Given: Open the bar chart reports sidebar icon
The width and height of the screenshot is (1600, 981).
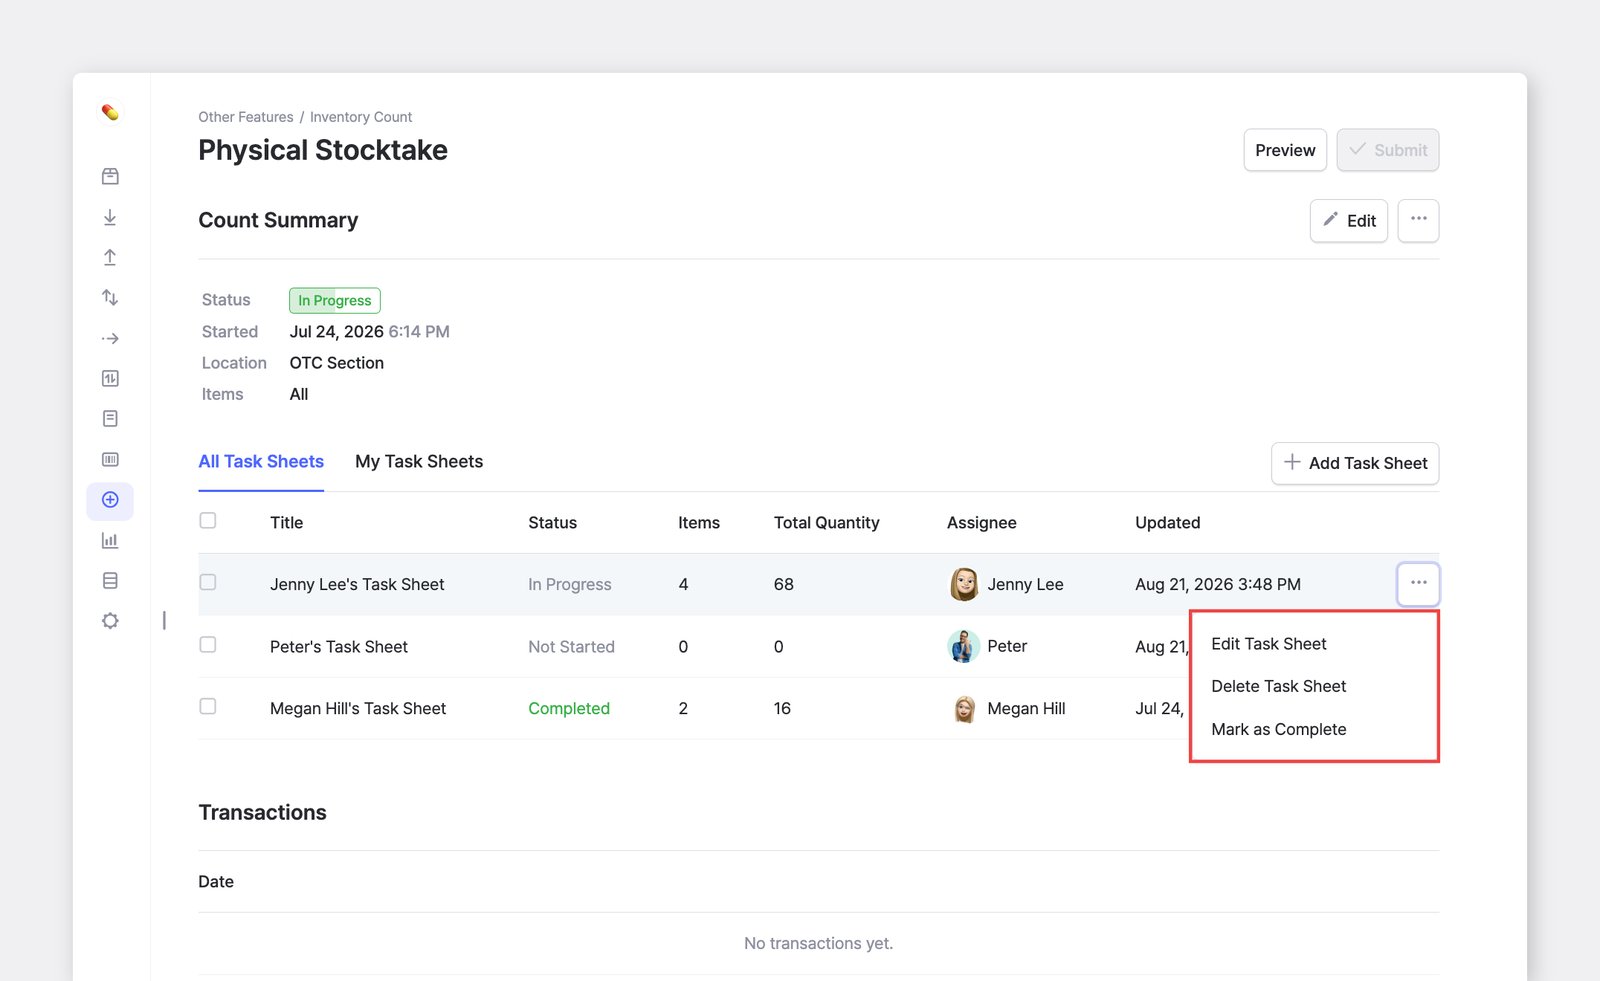Looking at the screenshot, I should click(x=110, y=540).
